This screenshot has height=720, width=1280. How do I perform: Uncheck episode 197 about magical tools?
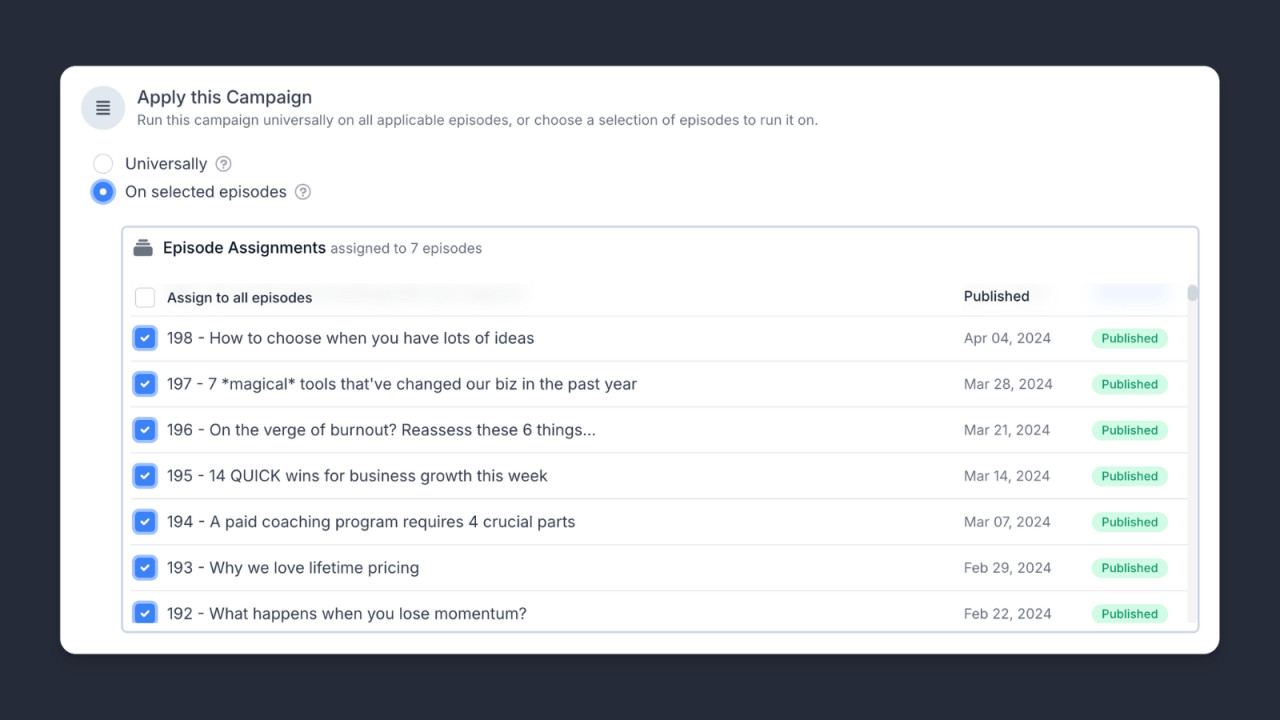[145, 384]
